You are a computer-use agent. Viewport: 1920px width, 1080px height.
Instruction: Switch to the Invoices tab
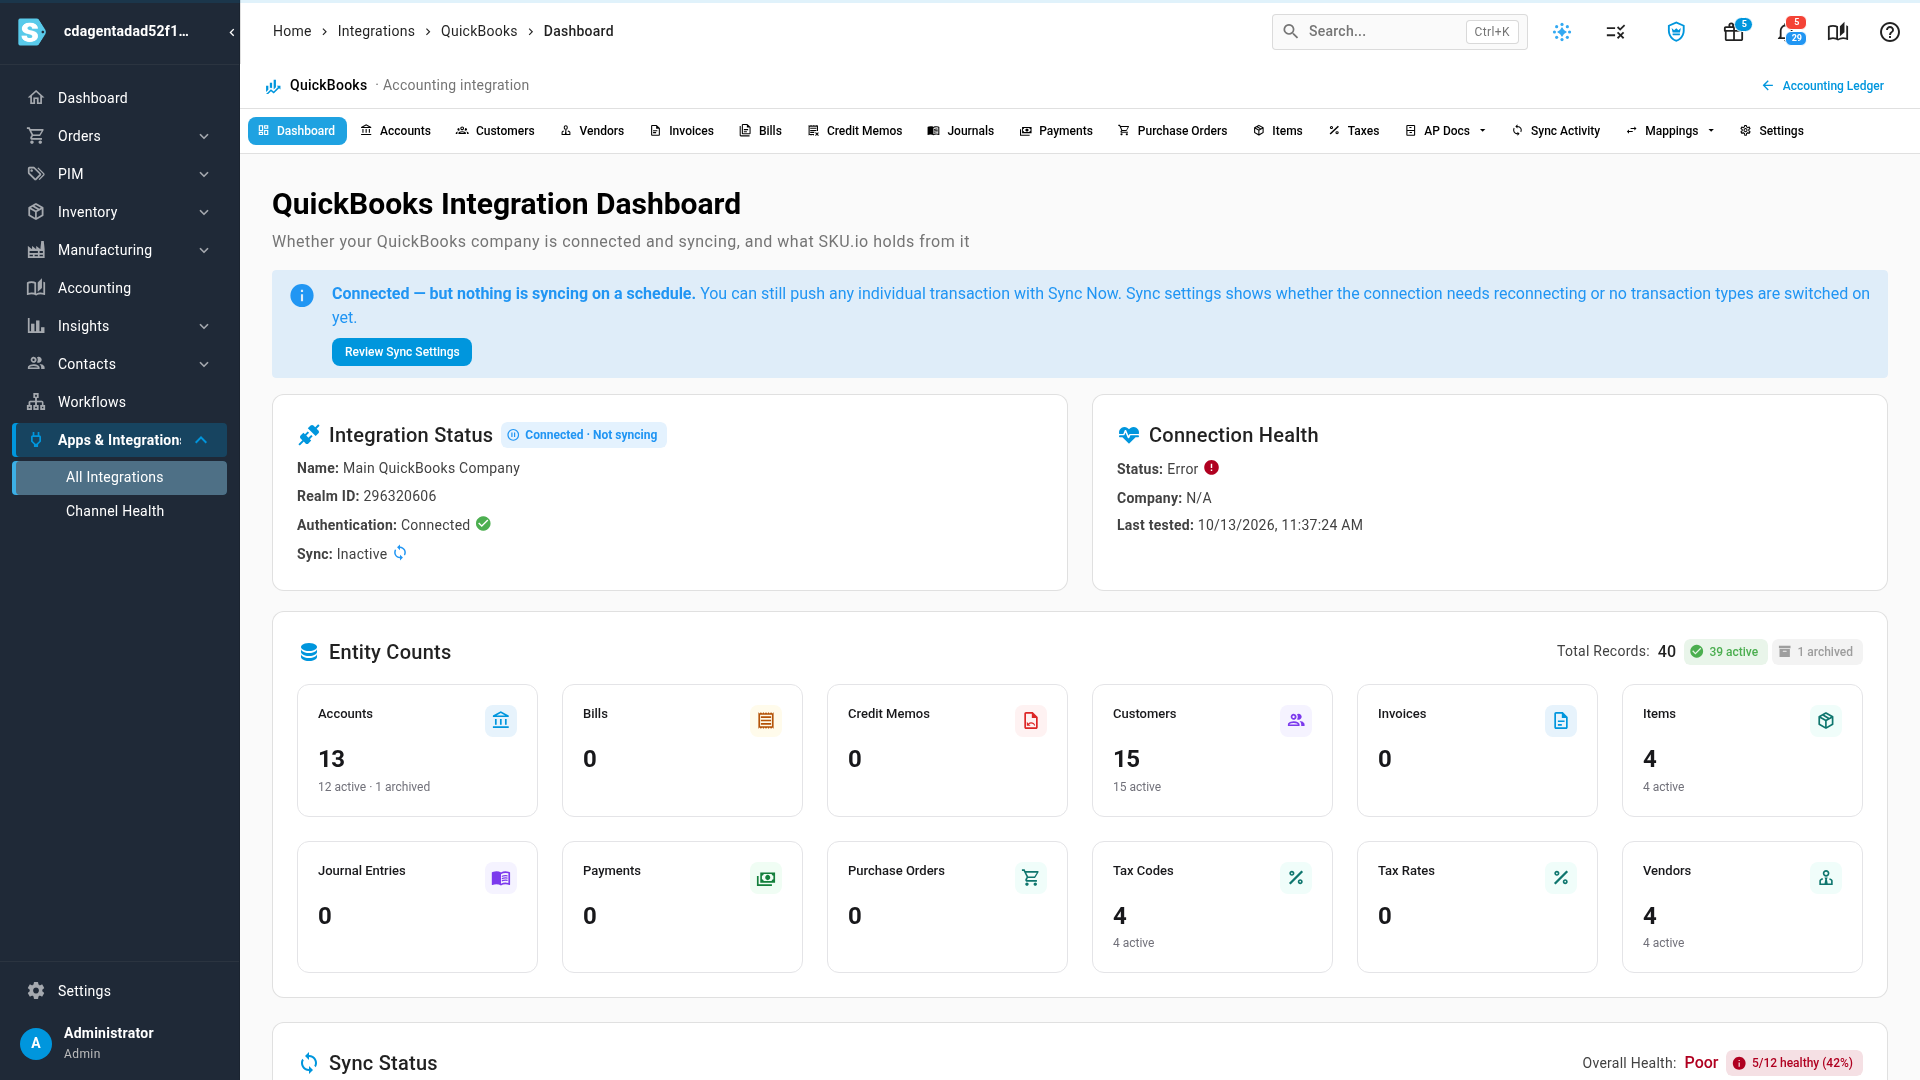[682, 131]
